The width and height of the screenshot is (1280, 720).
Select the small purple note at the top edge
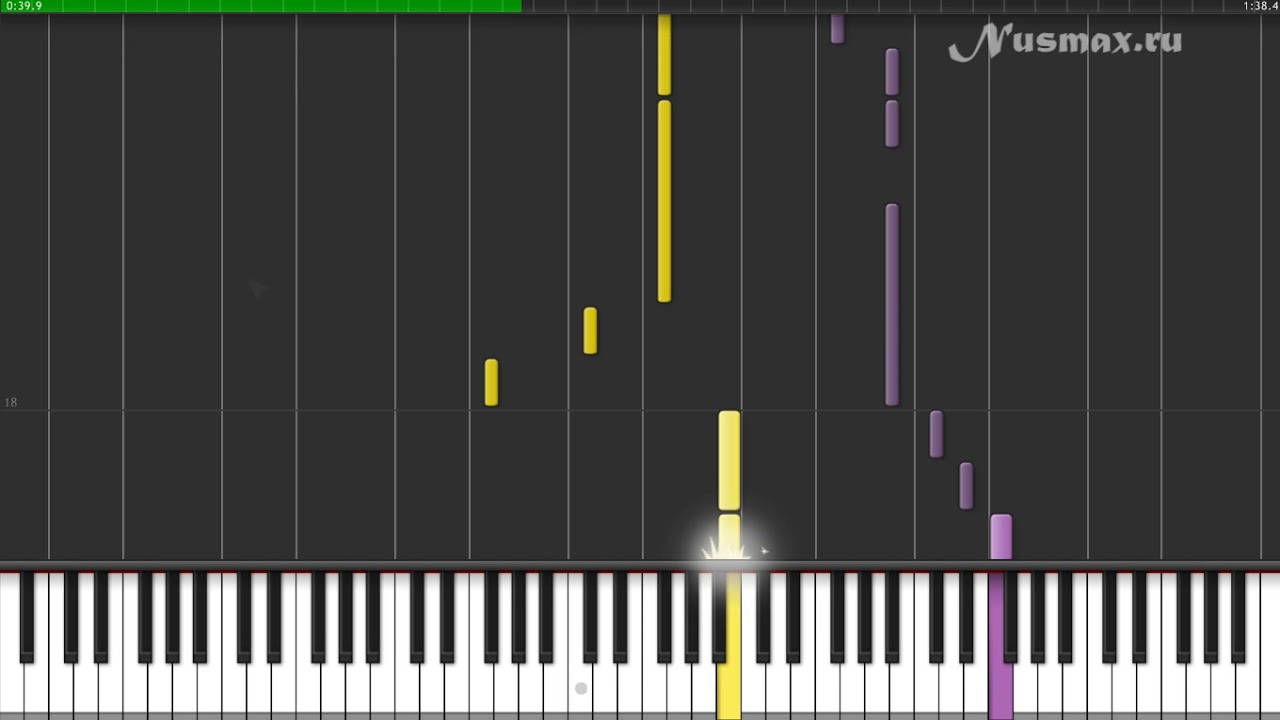click(x=837, y=29)
